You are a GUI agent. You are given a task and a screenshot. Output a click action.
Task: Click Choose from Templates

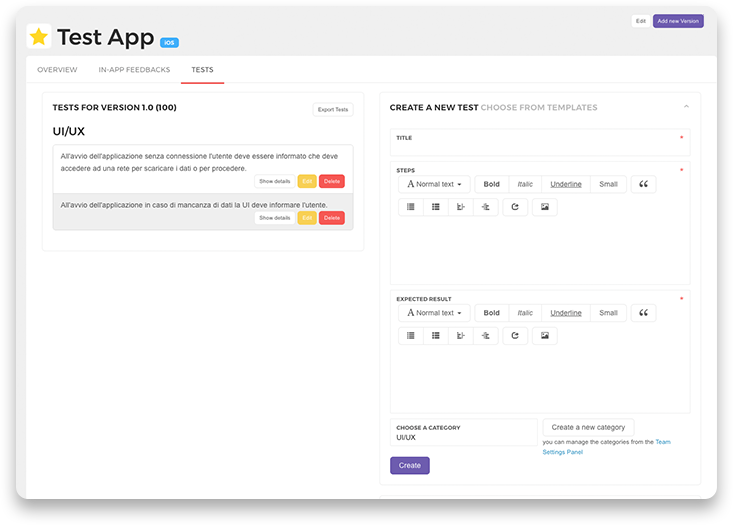[x=539, y=108]
